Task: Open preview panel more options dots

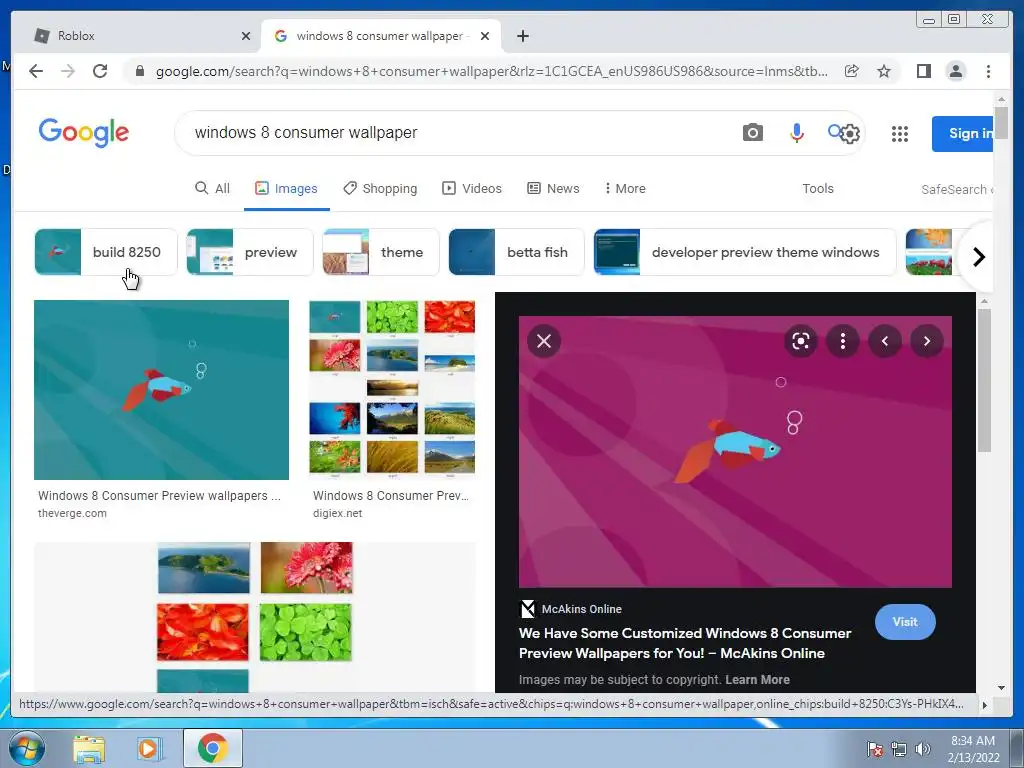Action: (x=842, y=341)
